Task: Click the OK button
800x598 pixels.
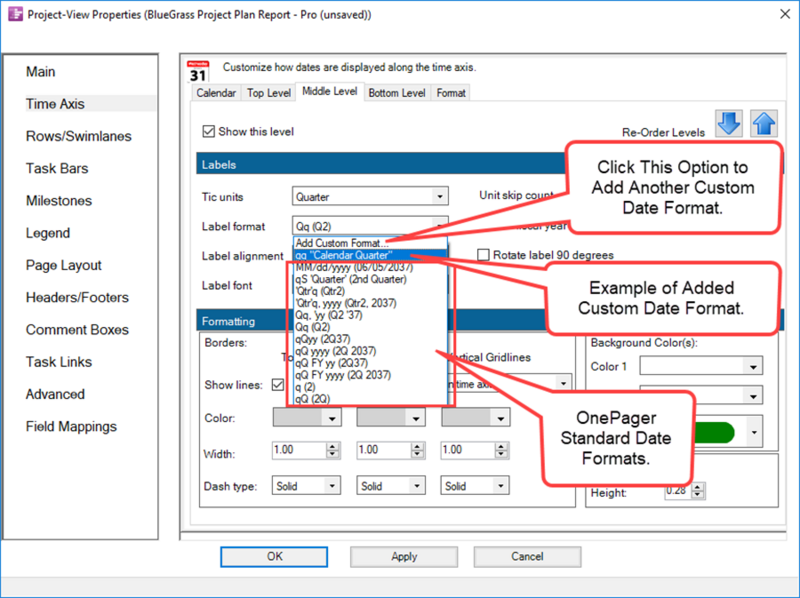Action: pyautogui.click(x=274, y=557)
